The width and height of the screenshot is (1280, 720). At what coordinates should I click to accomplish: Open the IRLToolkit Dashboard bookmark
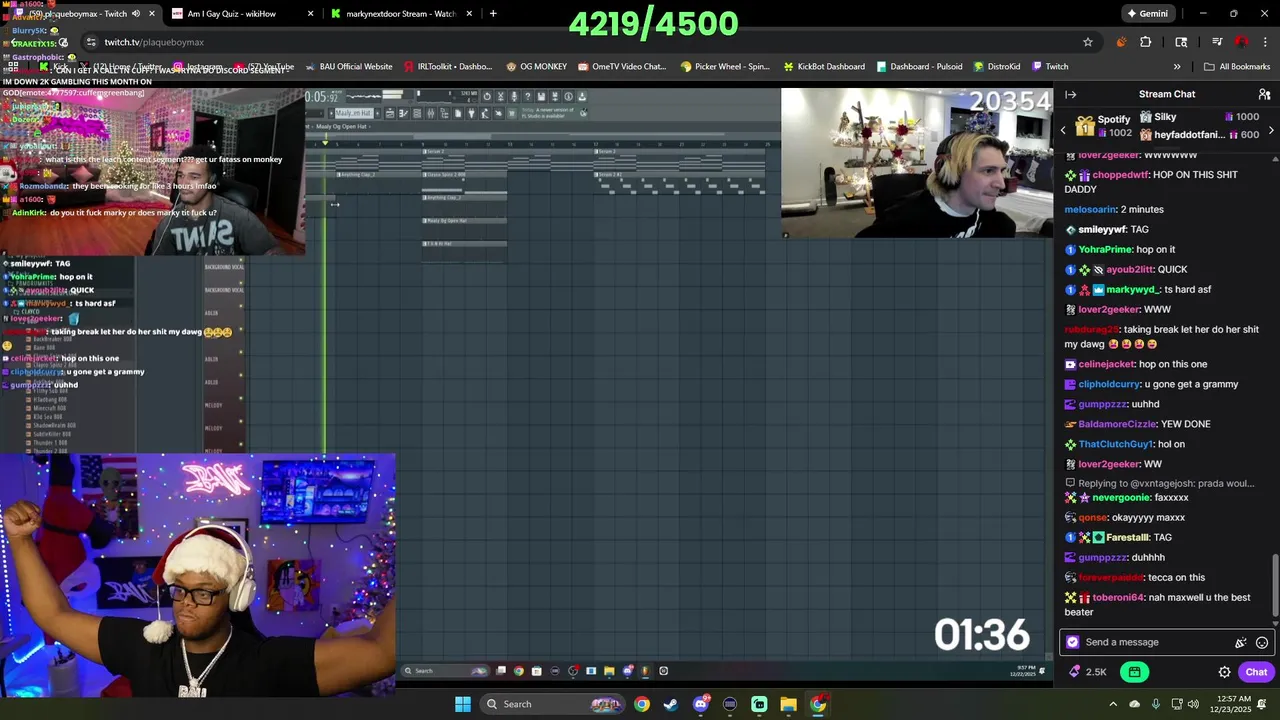pos(448,67)
